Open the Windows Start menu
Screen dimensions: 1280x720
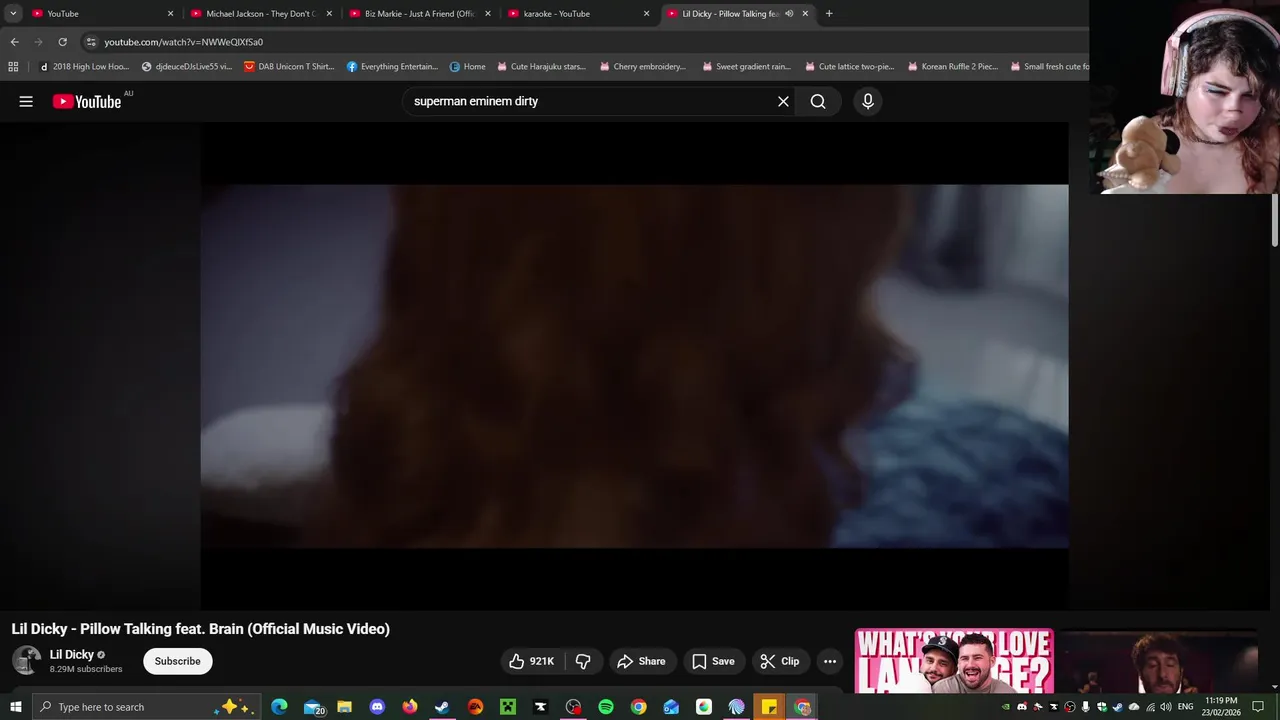click(x=15, y=707)
